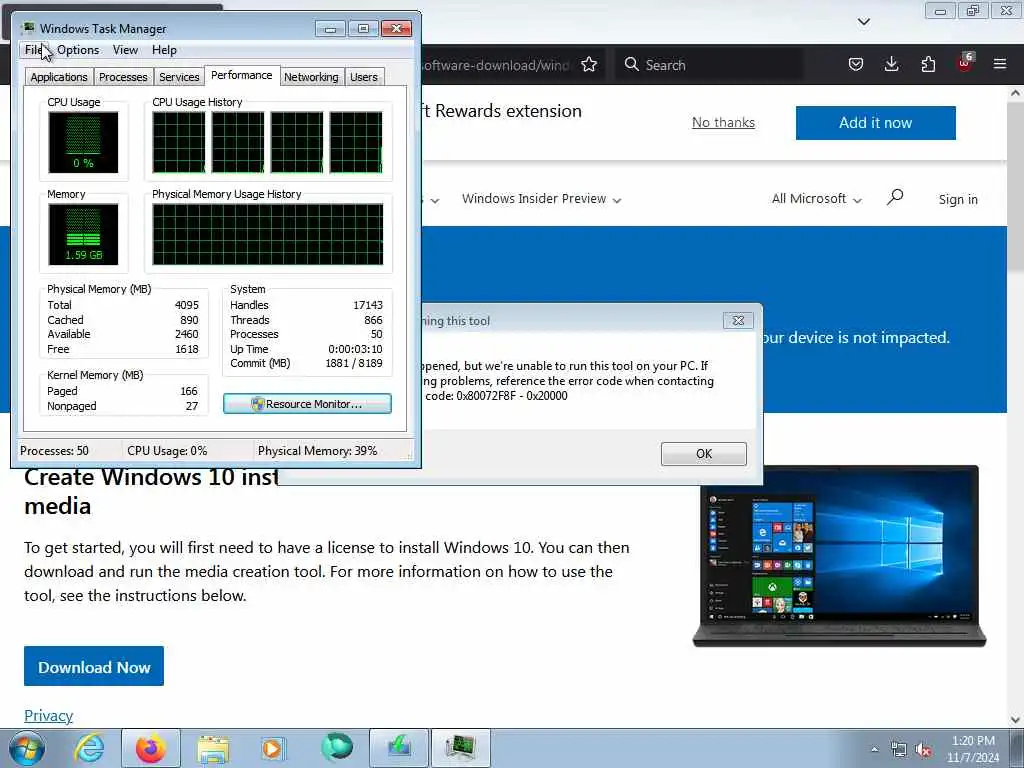Bookmark page with the star icon

pyautogui.click(x=589, y=65)
